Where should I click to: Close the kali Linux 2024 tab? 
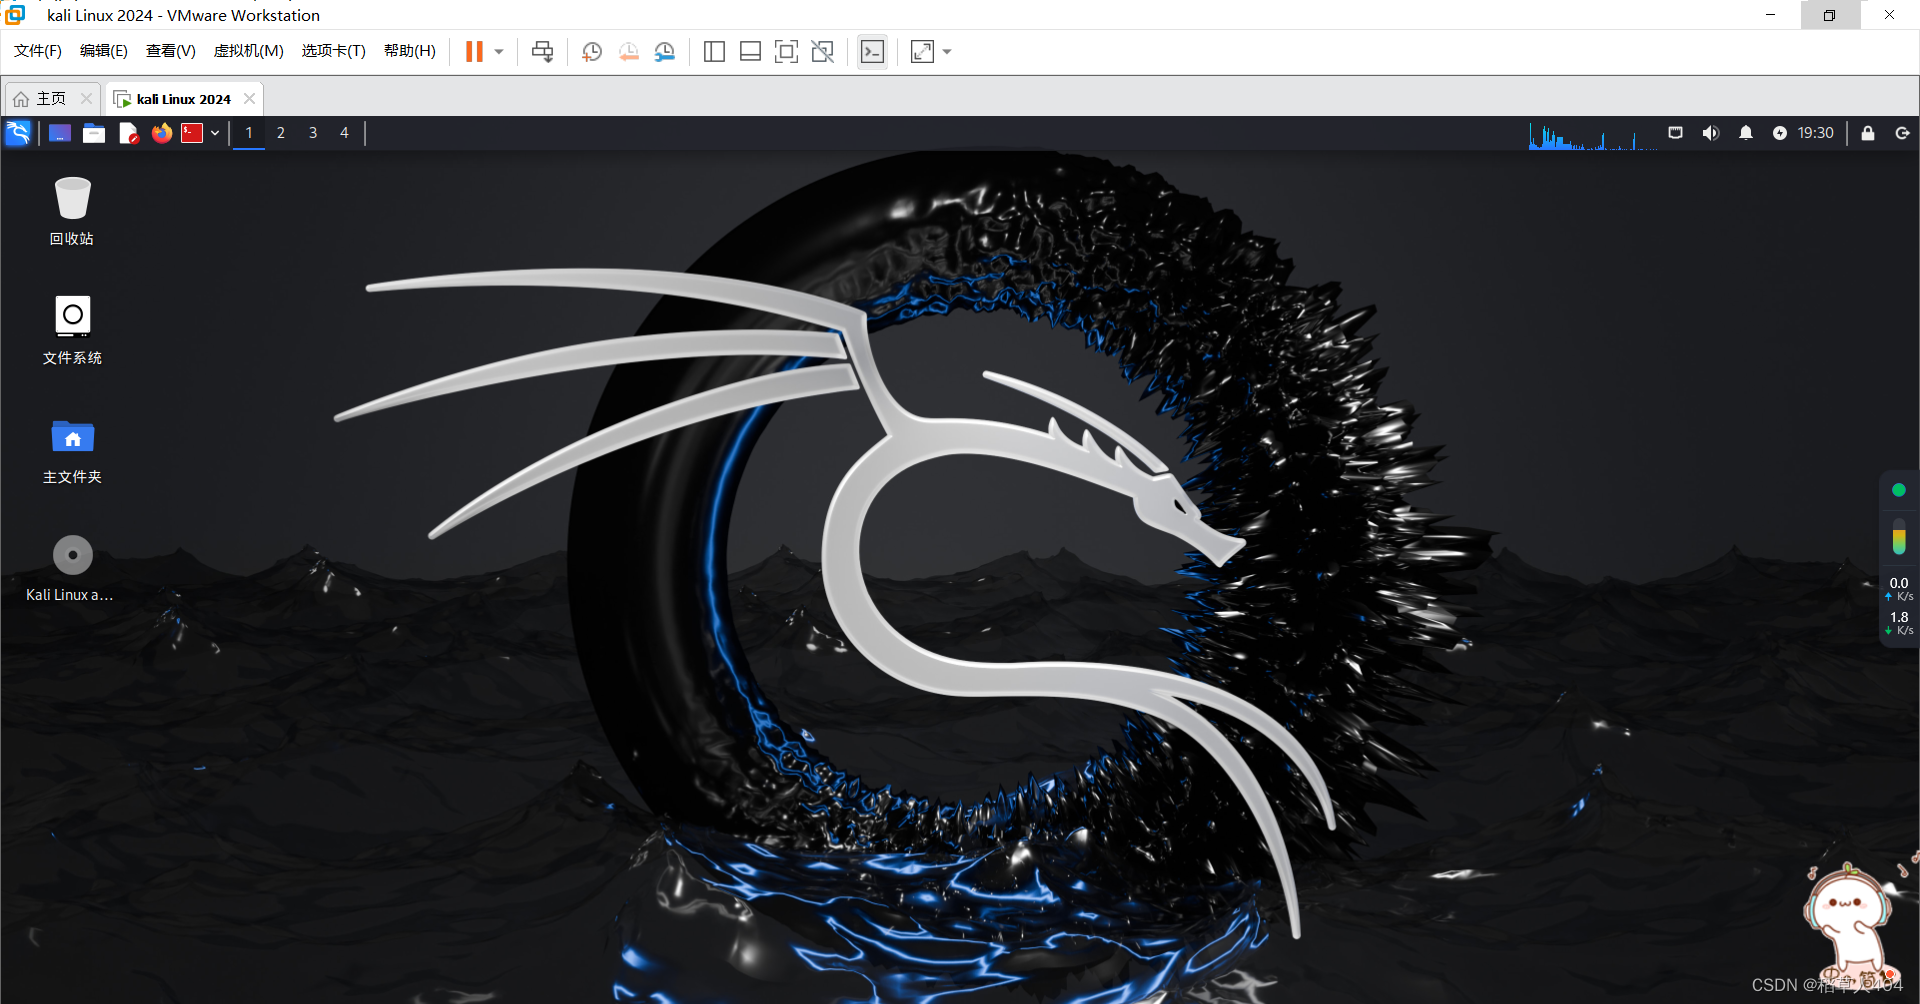[249, 98]
